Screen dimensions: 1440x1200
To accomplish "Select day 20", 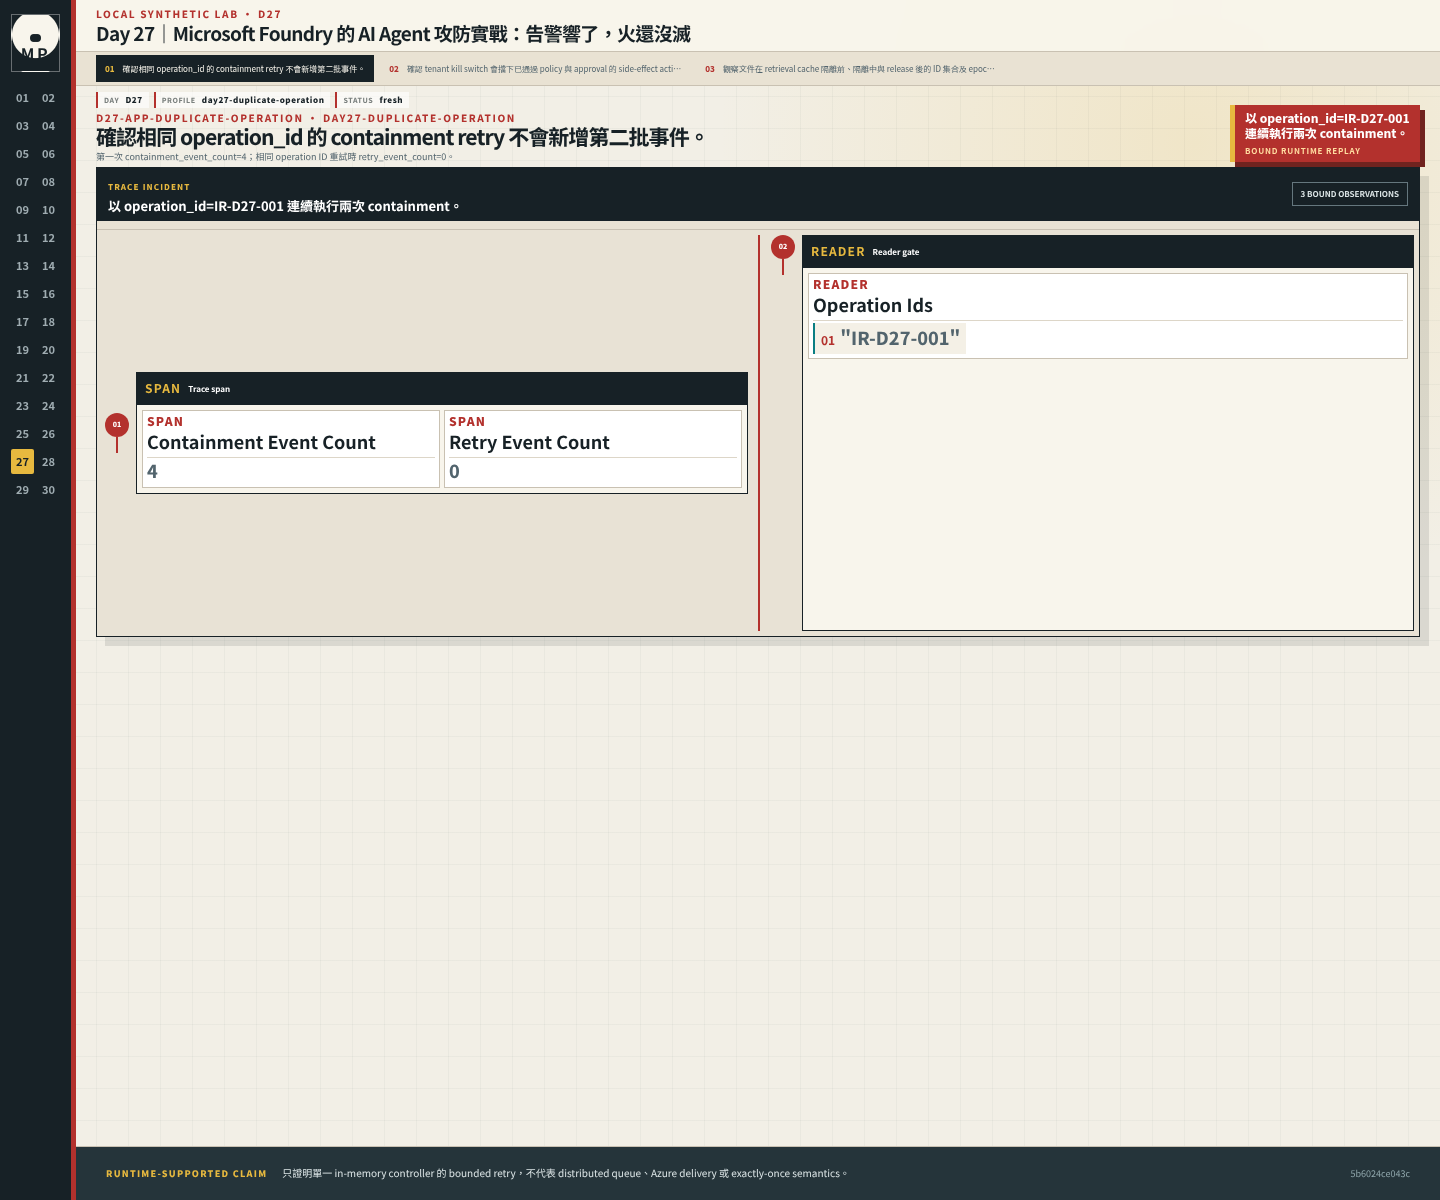I will (48, 350).
